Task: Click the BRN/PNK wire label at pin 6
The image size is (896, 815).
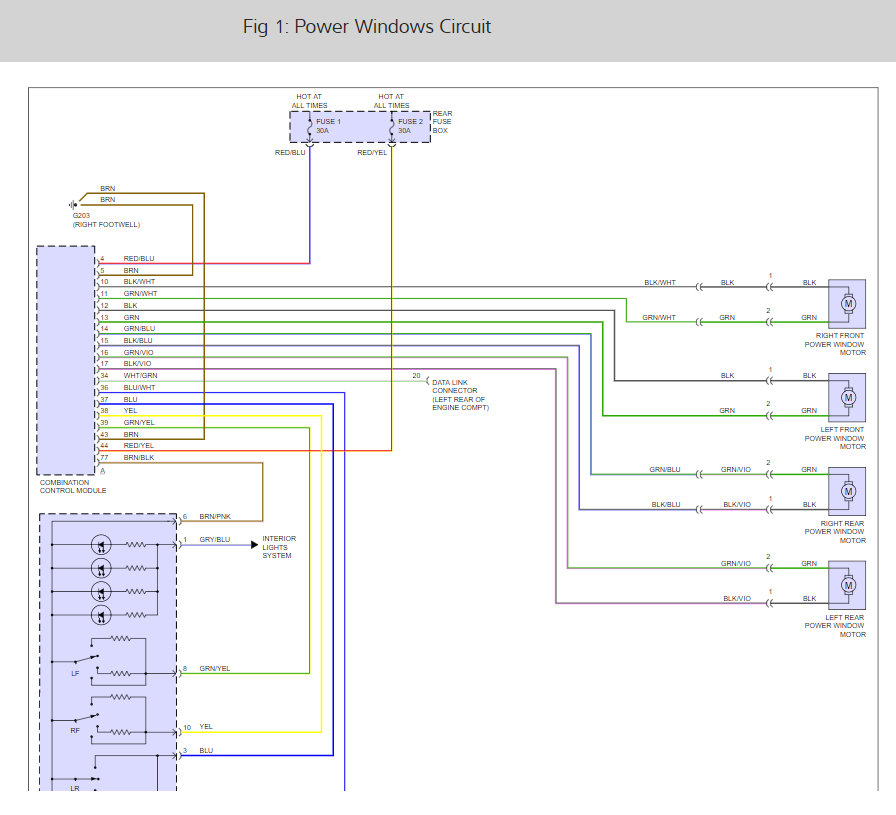Action: [214, 516]
